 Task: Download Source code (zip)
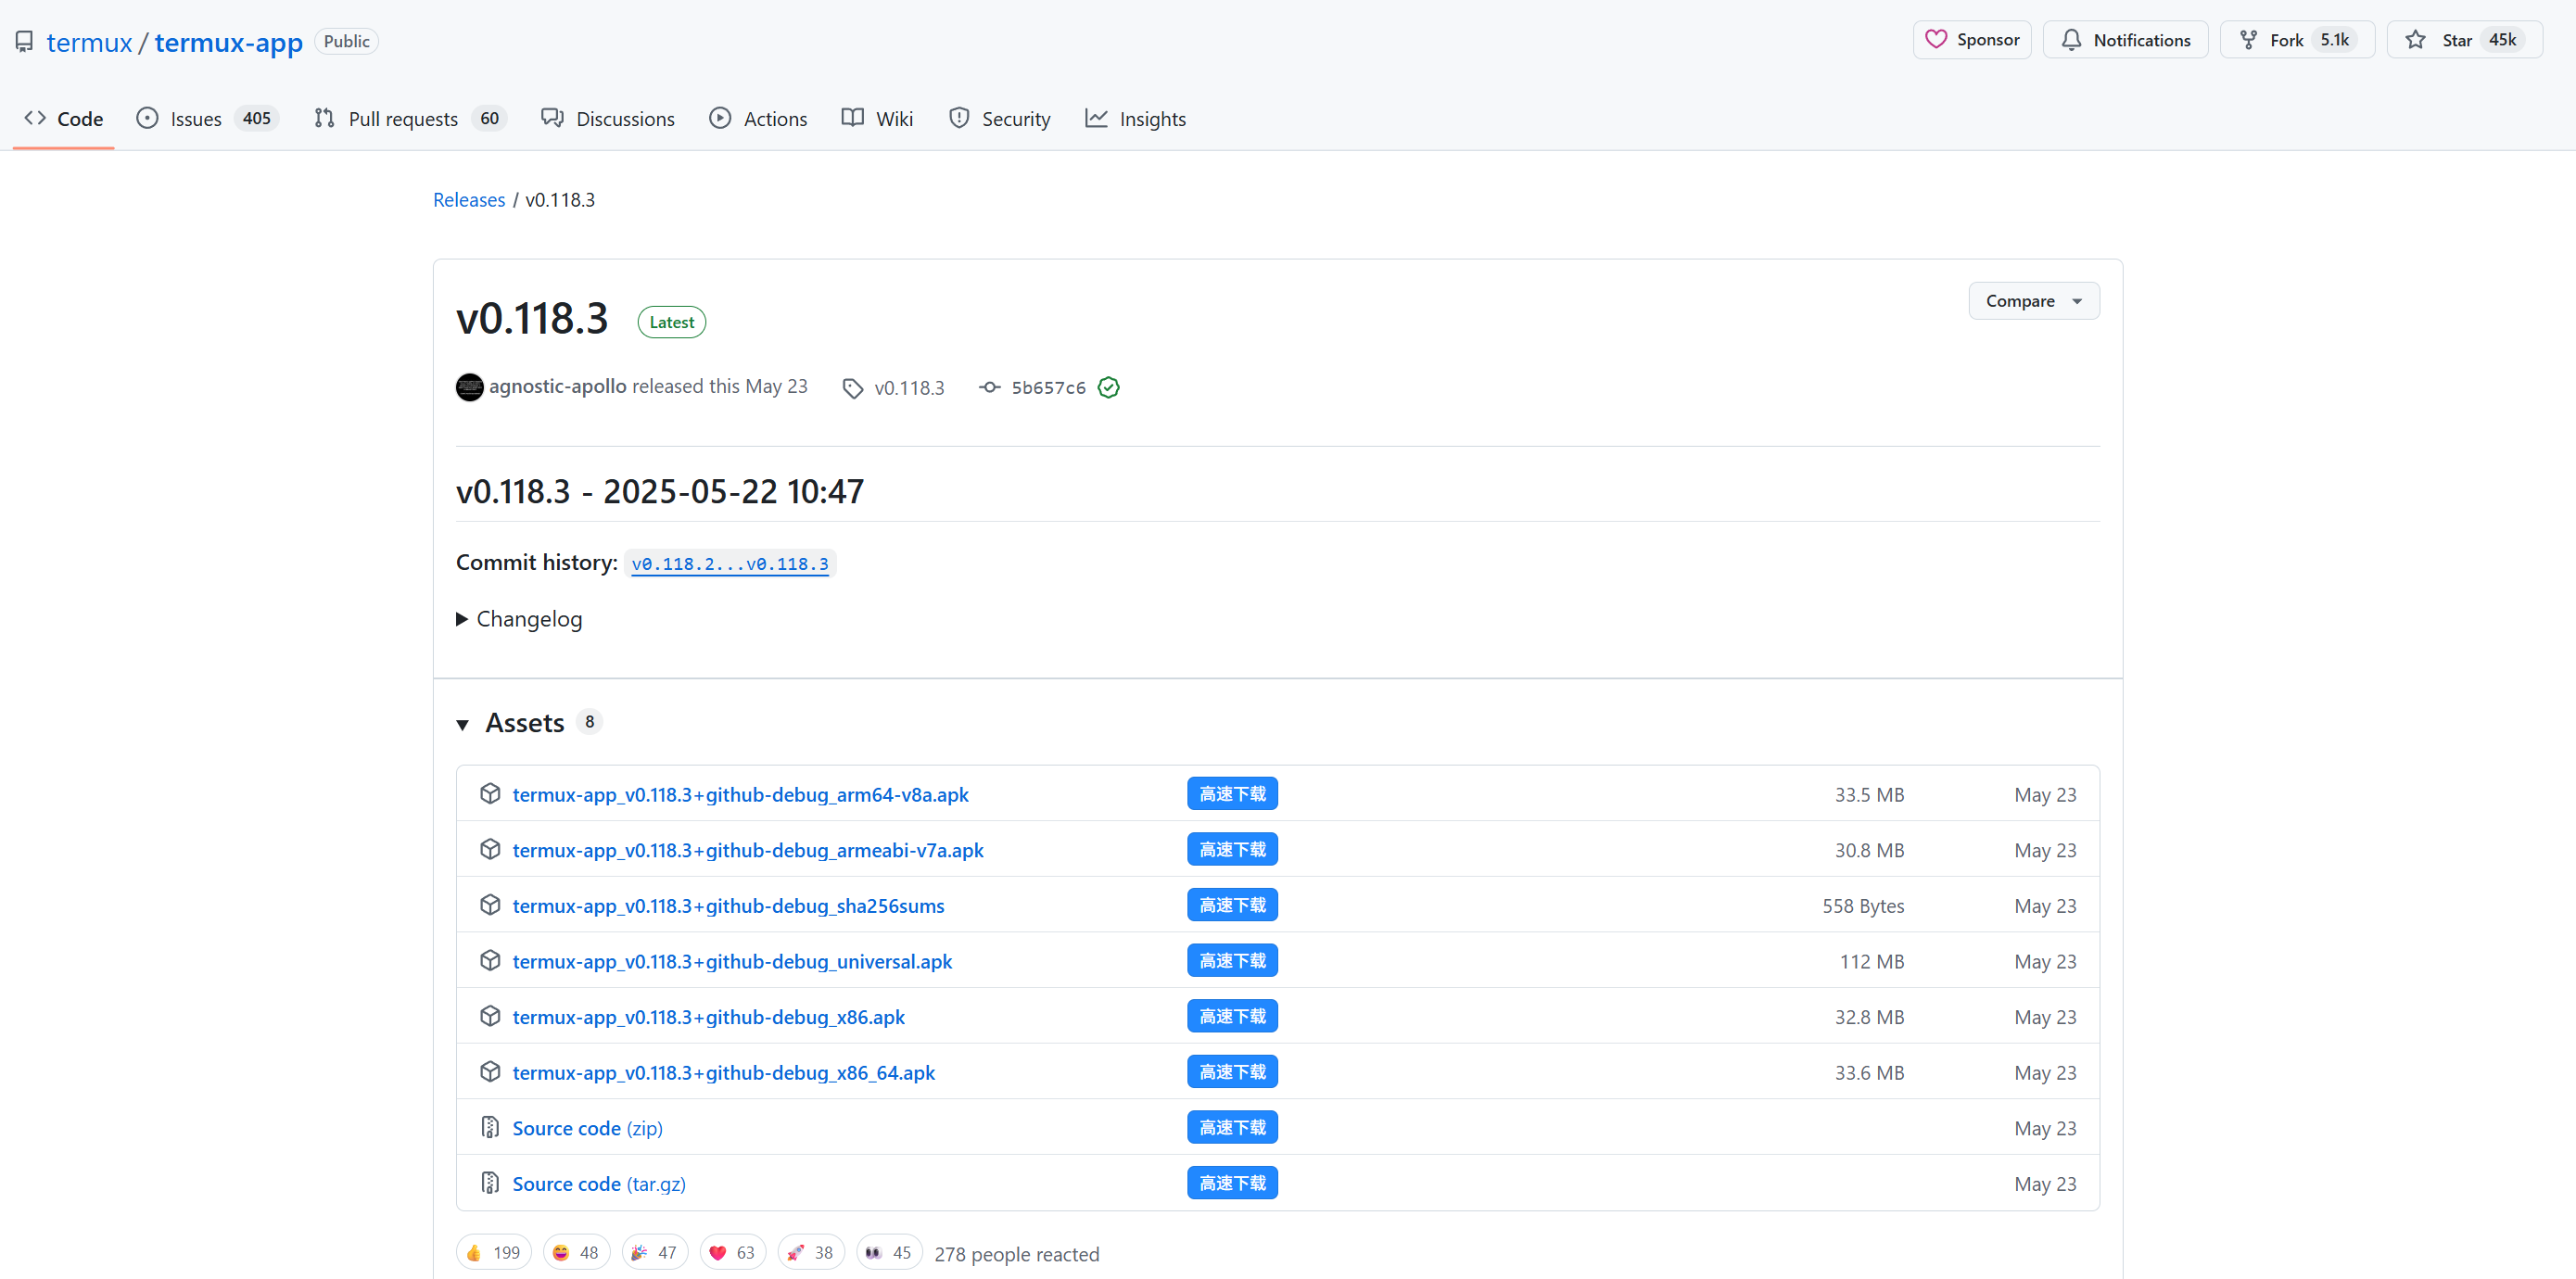(x=587, y=1128)
